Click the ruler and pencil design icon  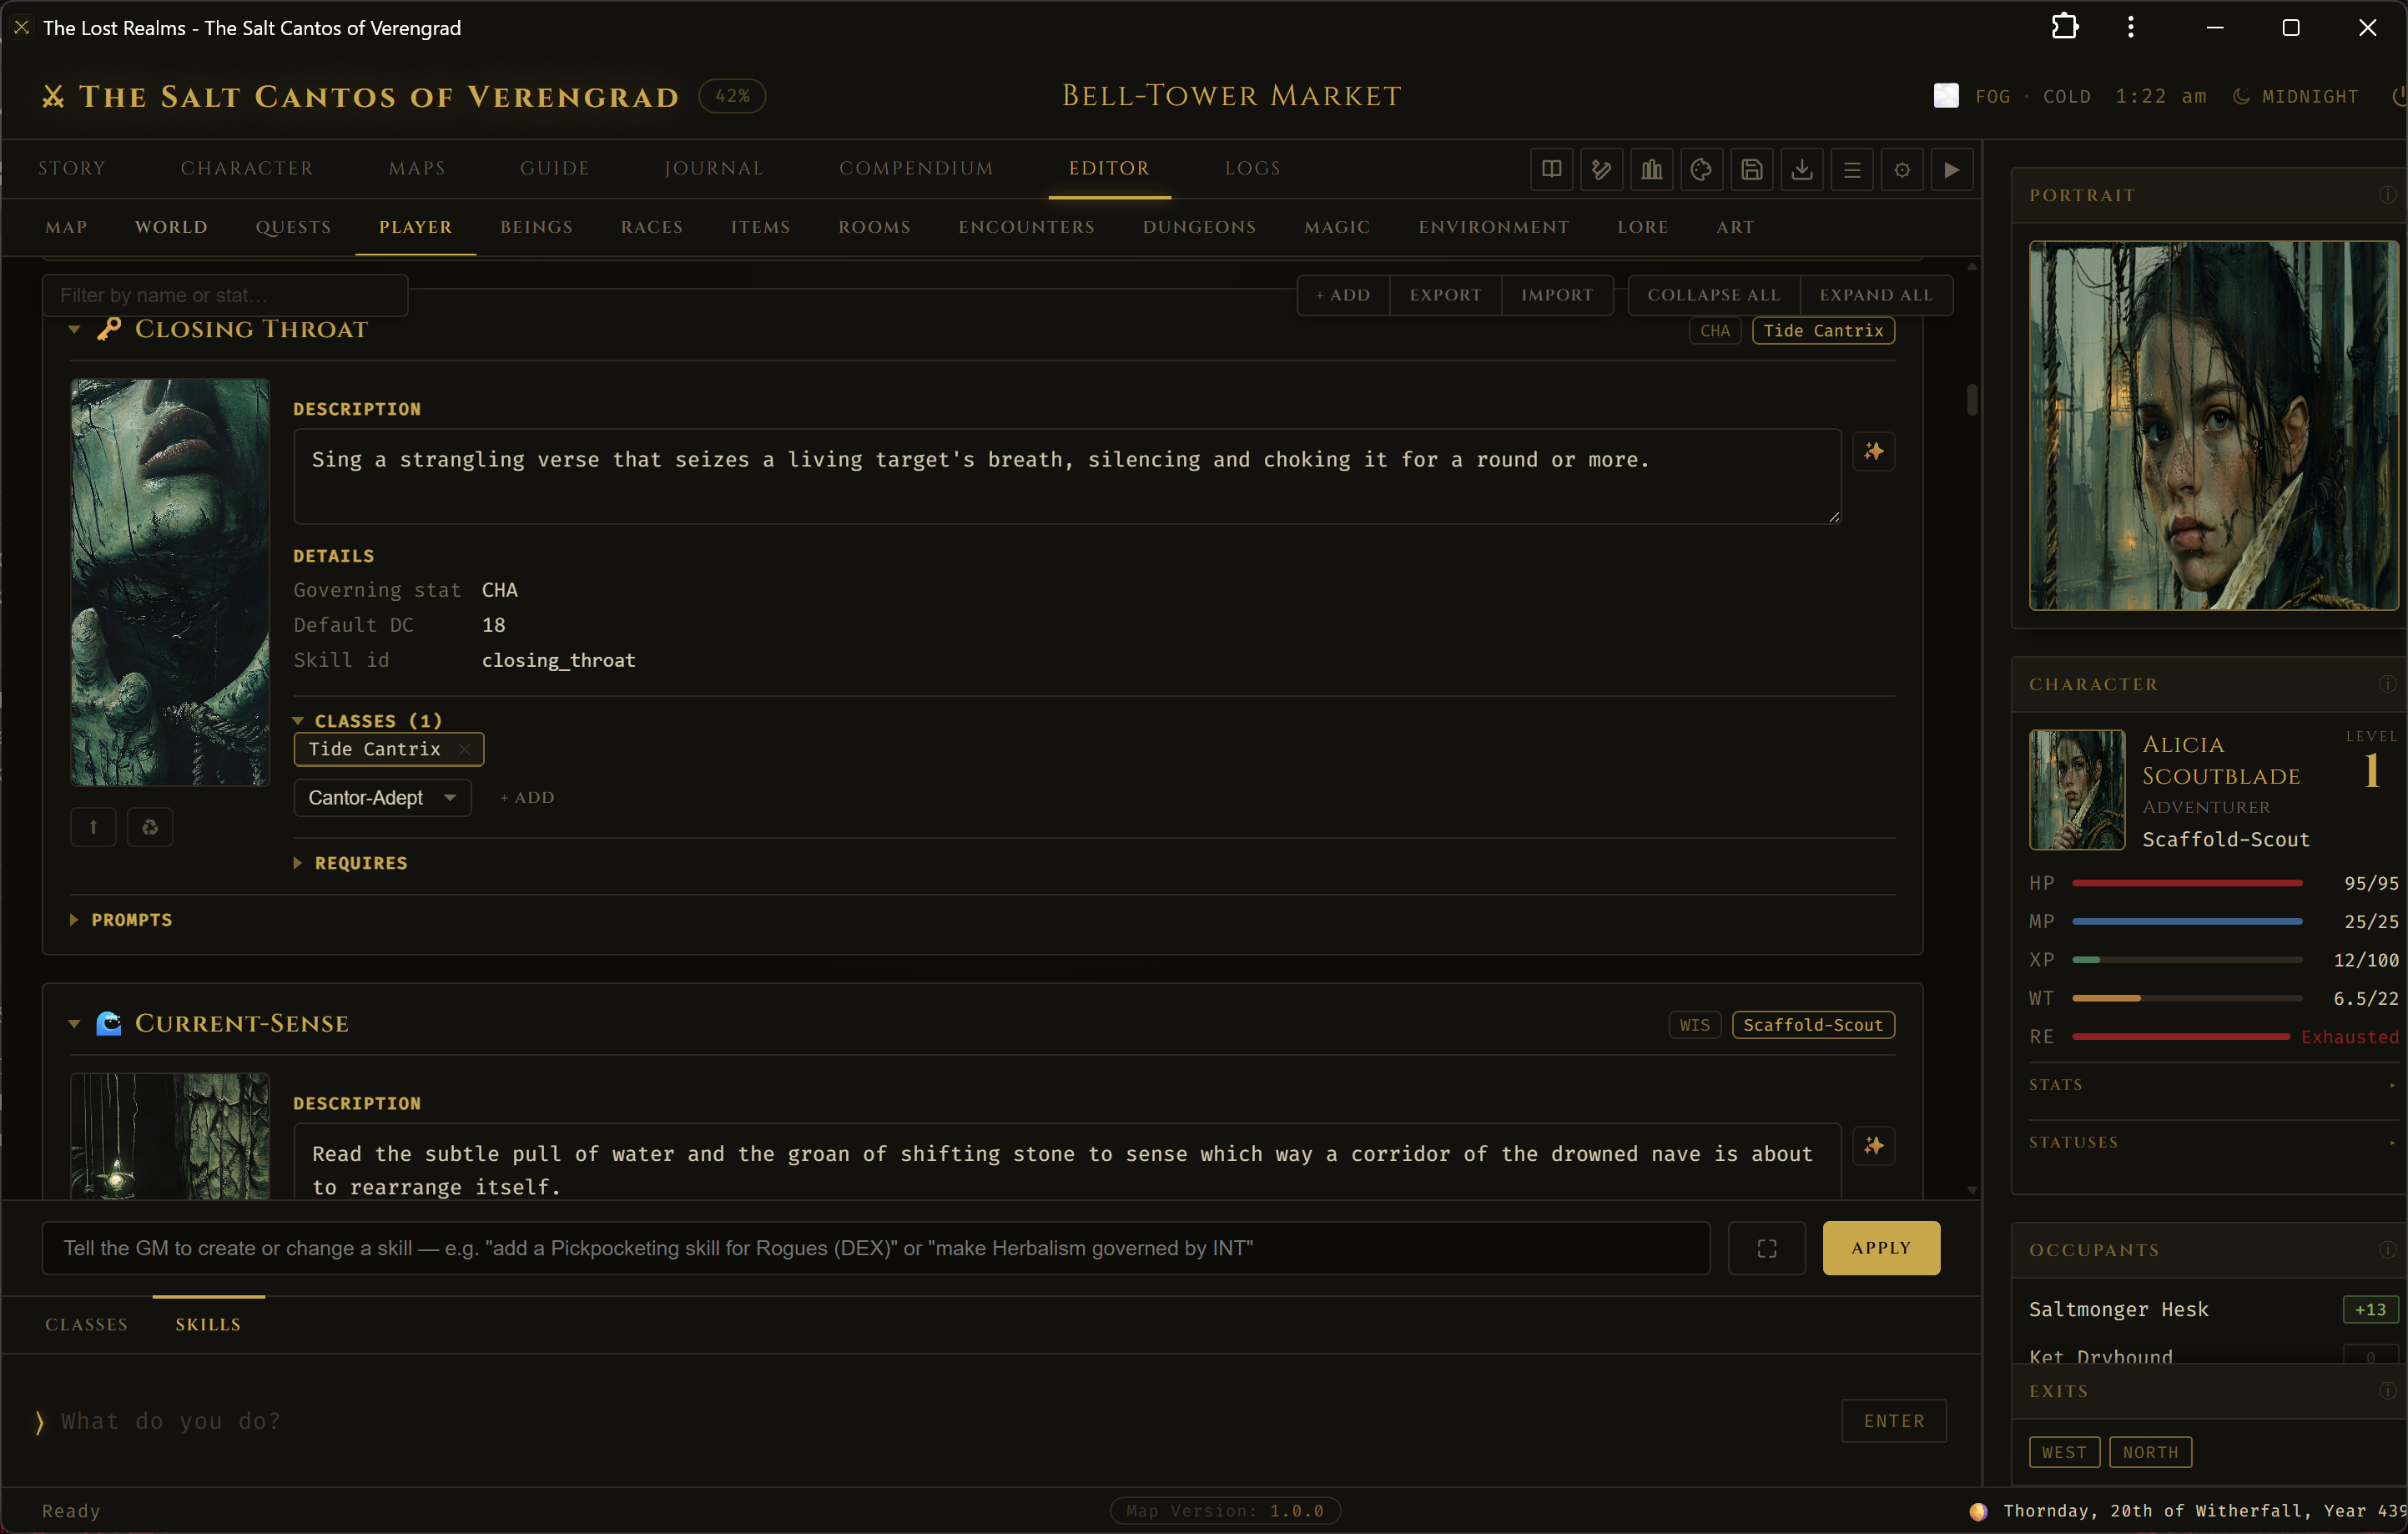pos(1601,169)
